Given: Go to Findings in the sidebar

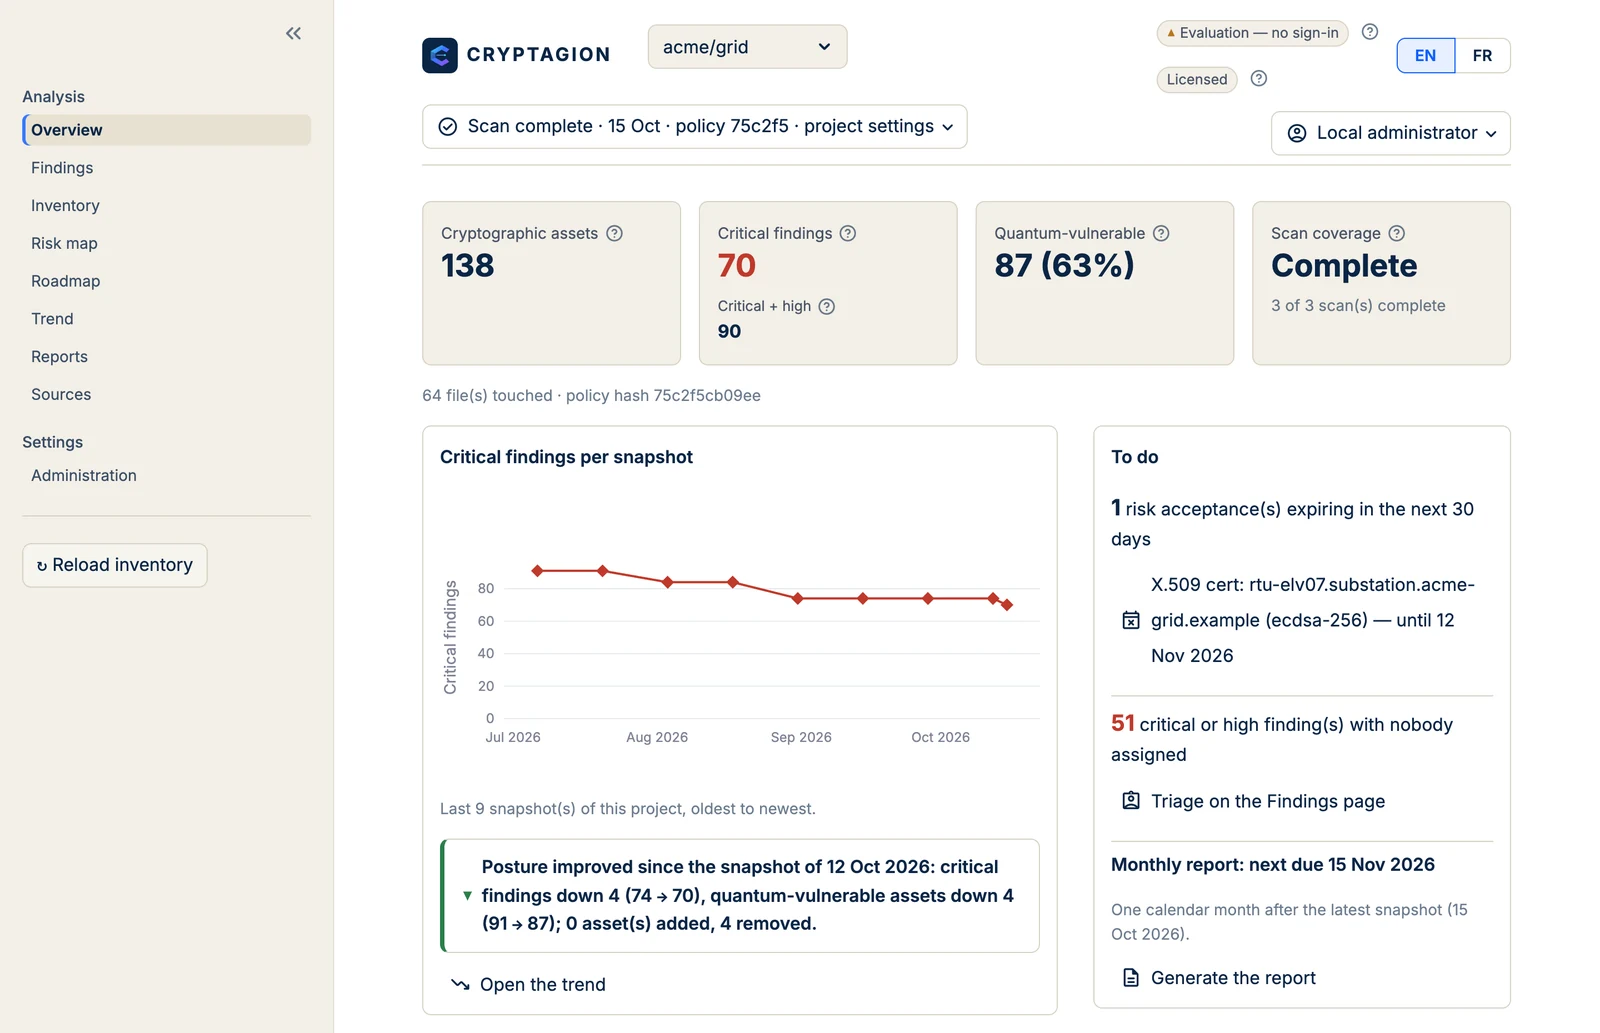Looking at the screenshot, I should [x=62, y=168].
